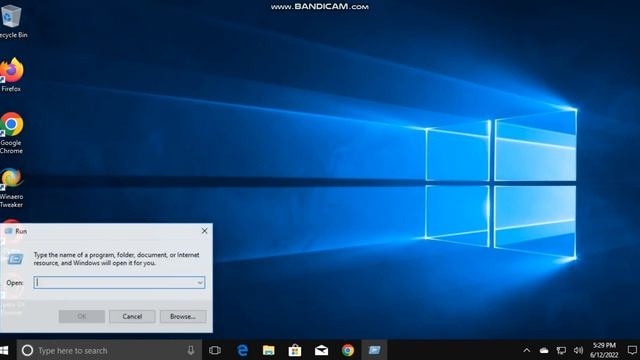Click the taskbar clock and date
Screen dimensions: 640x360
[x=604, y=350]
